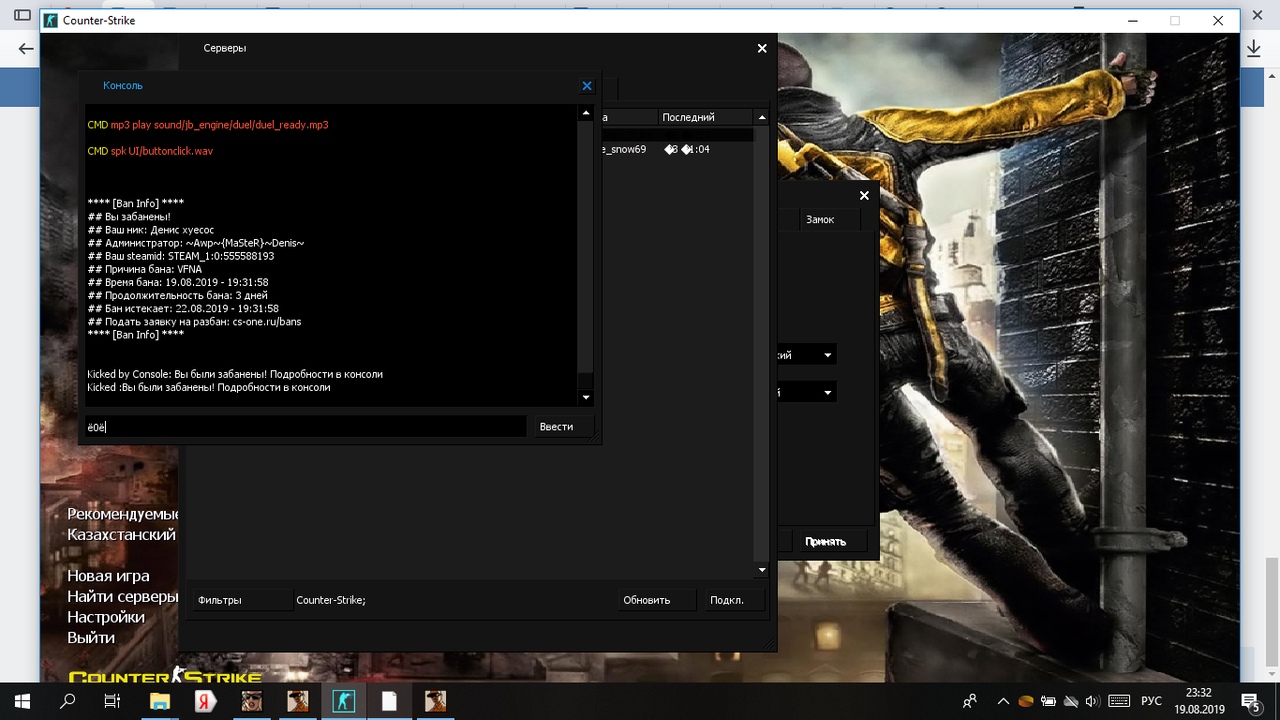Click the Counter-Strike window title icon

[51, 20]
